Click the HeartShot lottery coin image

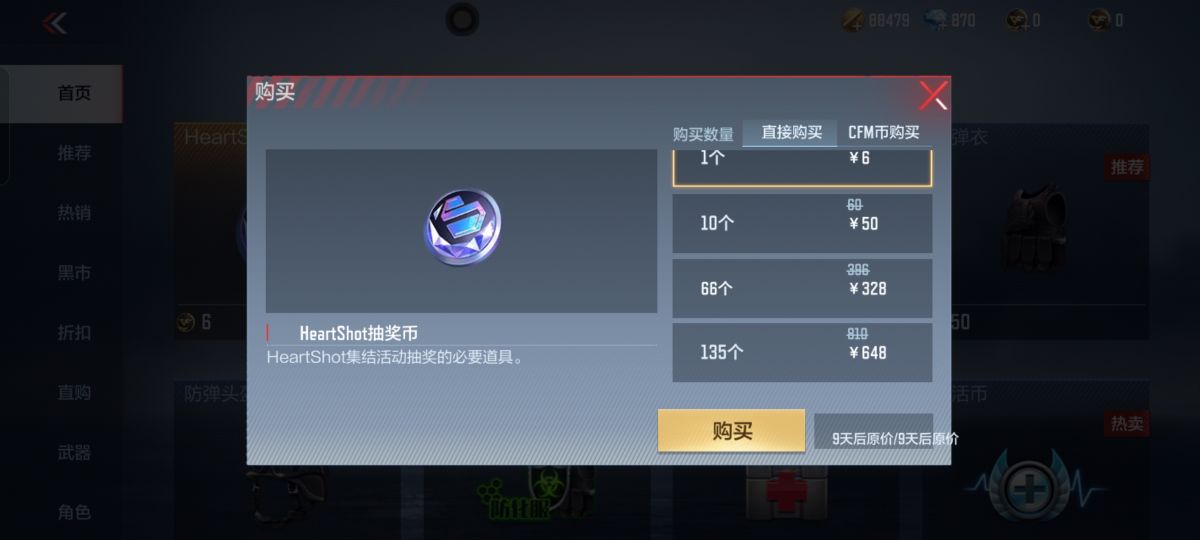pyautogui.click(x=462, y=228)
